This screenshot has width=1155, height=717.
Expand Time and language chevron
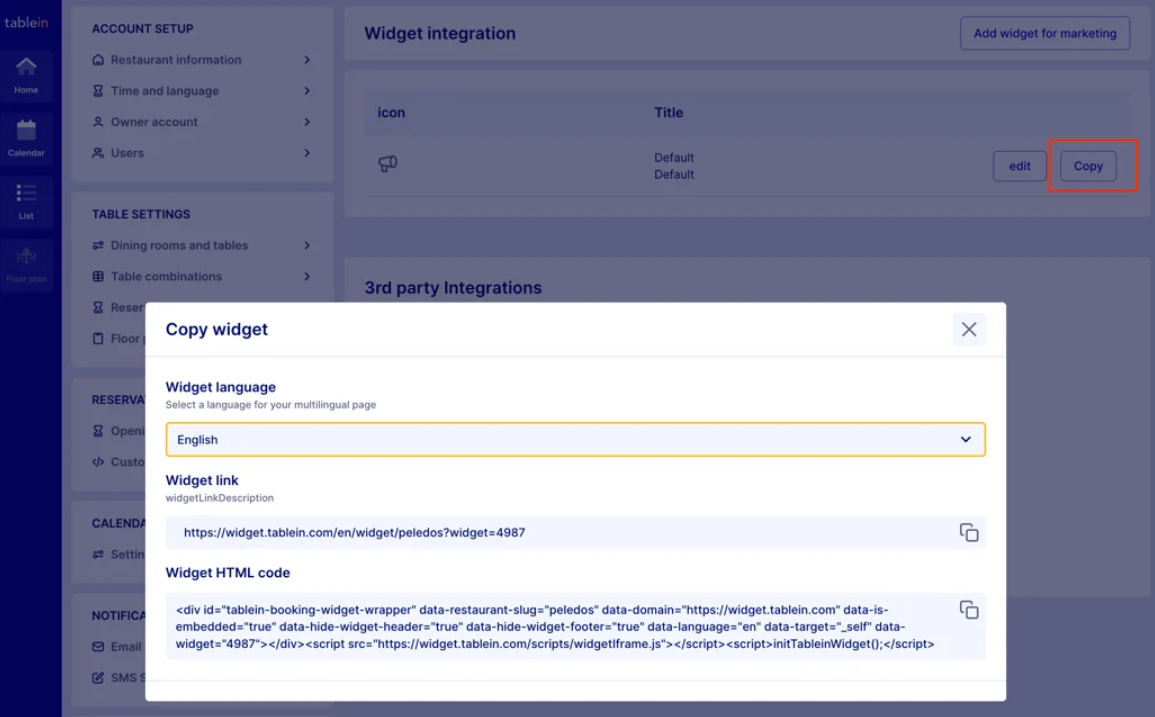click(307, 91)
